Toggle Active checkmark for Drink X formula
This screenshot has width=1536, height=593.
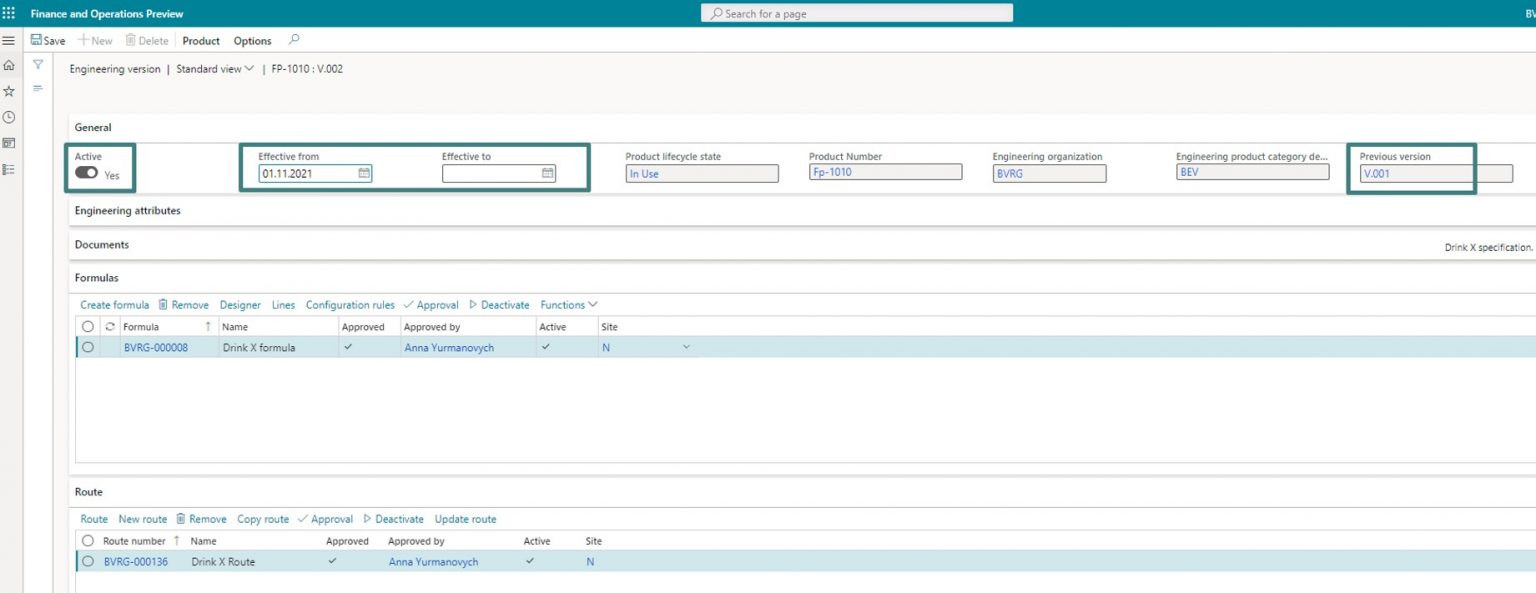(x=545, y=346)
